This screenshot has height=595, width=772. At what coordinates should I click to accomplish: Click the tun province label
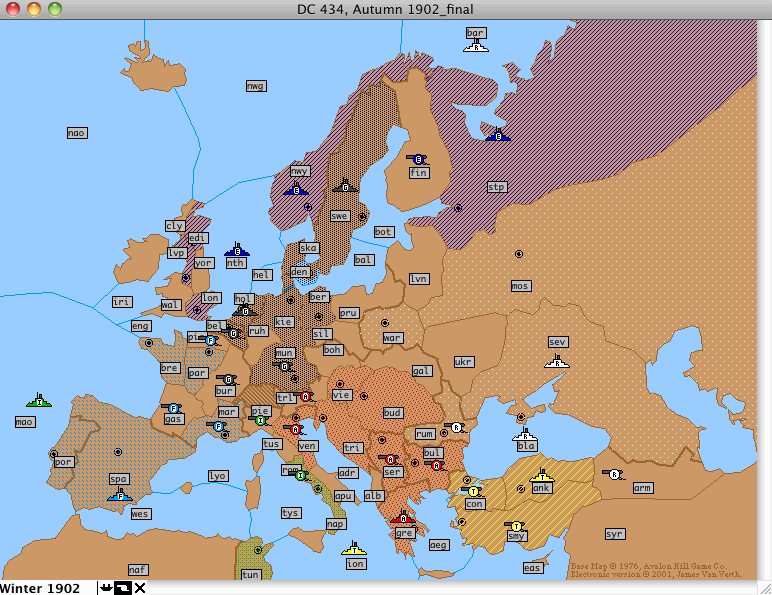click(251, 575)
